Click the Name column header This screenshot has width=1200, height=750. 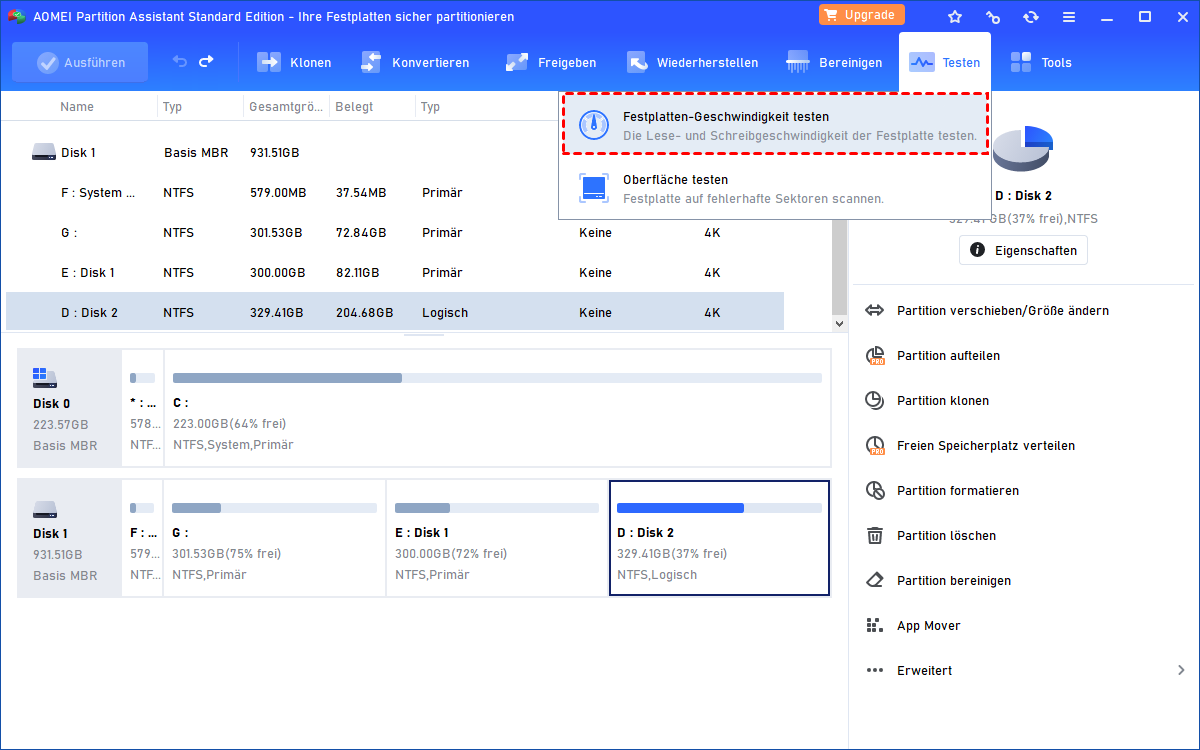(x=77, y=106)
